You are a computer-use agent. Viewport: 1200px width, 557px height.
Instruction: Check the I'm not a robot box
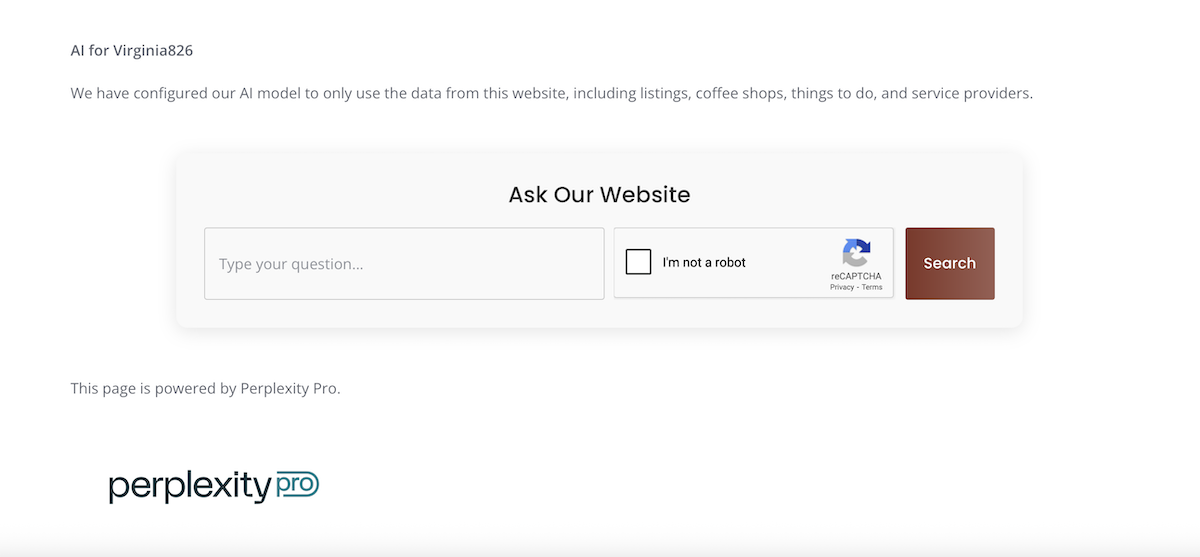pyautogui.click(x=638, y=262)
